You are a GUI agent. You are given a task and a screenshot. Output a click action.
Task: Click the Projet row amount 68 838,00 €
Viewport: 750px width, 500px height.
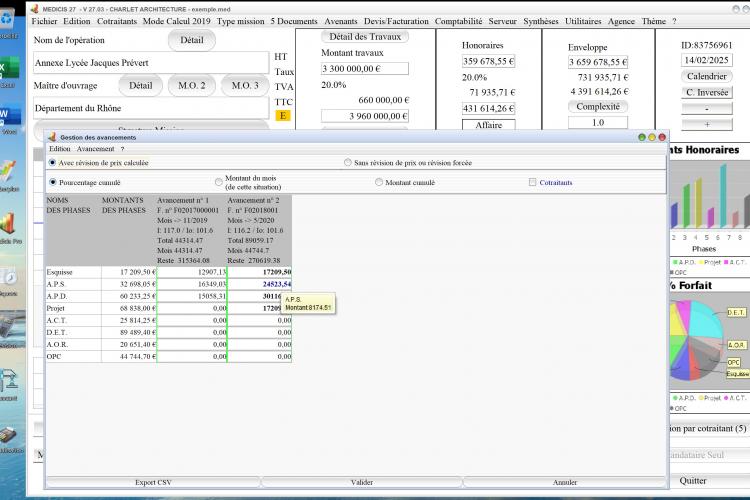click(129, 308)
